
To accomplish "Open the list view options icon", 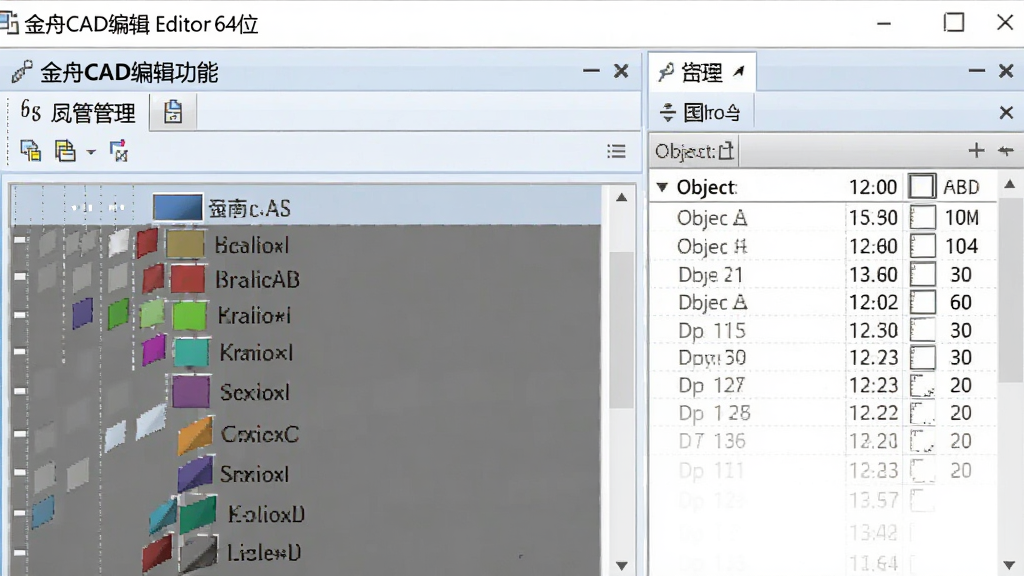I will [x=616, y=152].
